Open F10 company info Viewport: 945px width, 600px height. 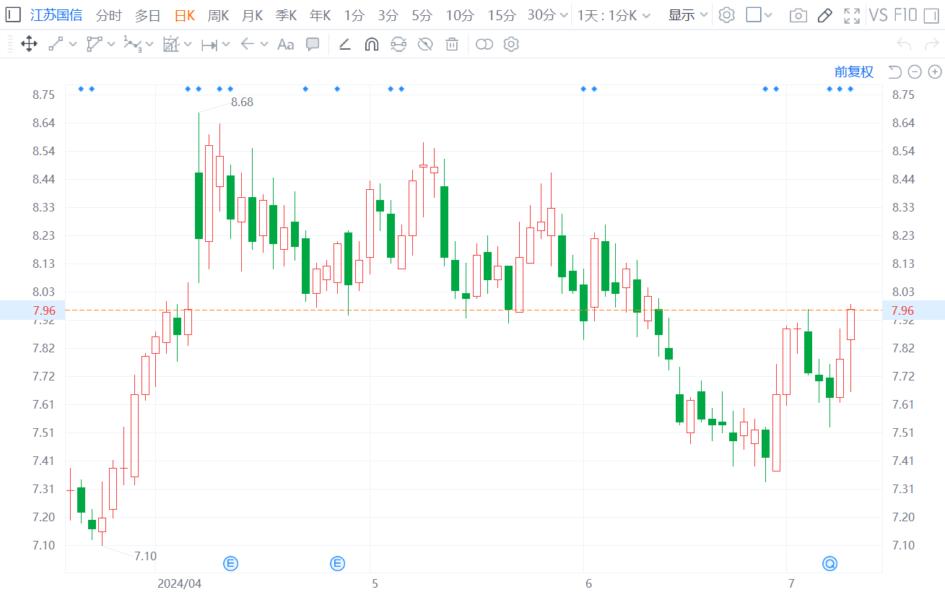point(905,15)
